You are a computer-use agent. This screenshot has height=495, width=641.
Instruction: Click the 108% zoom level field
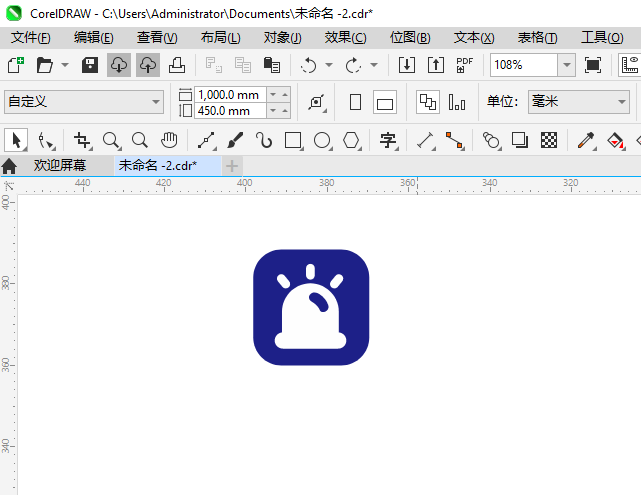[x=524, y=65]
